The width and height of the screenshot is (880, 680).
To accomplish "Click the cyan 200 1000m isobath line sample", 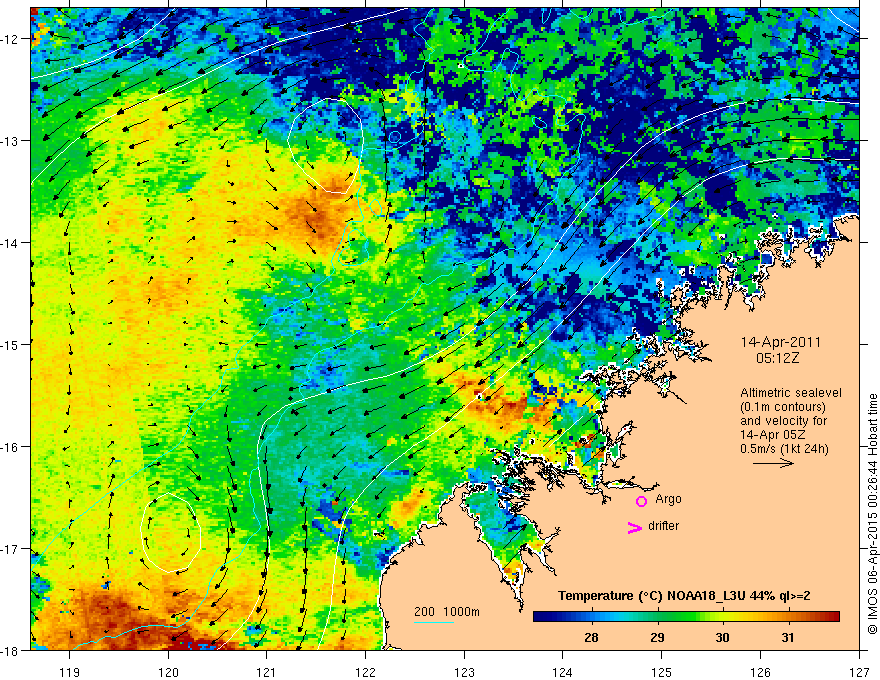I will [434, 622].
